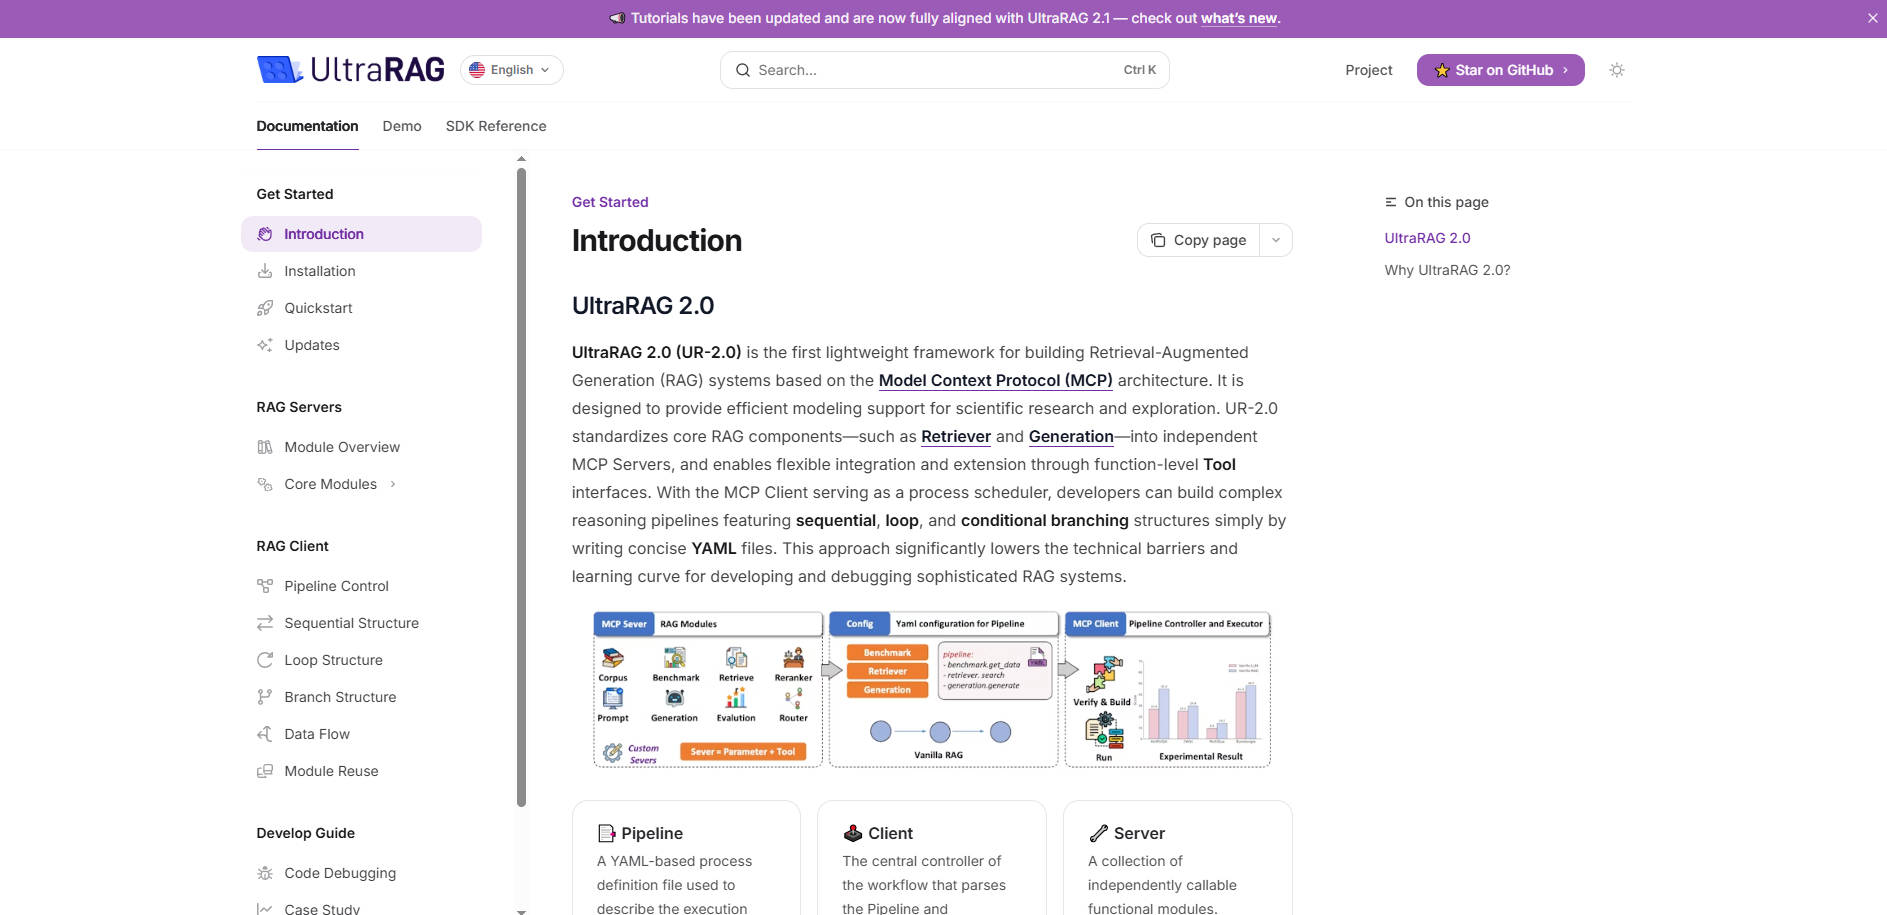Click the Module Overview icon

[x=265, y=447]
